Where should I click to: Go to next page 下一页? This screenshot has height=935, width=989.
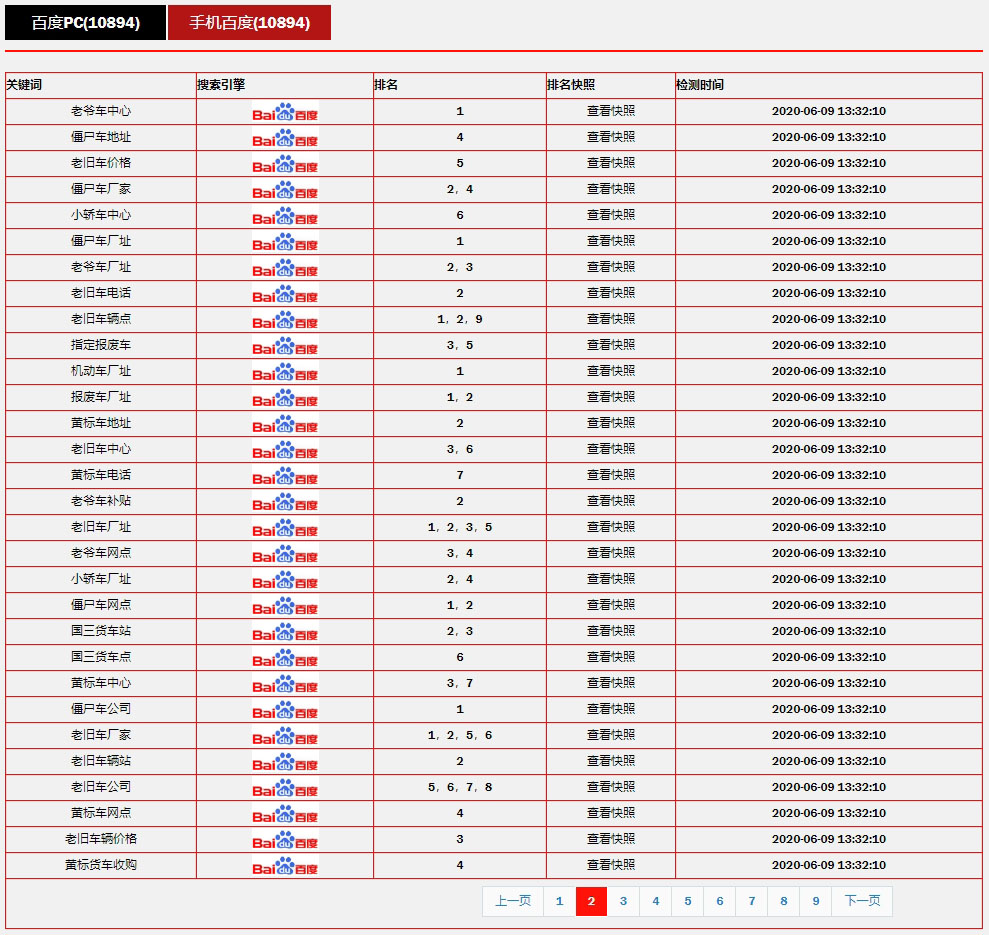tap(862, 901)
